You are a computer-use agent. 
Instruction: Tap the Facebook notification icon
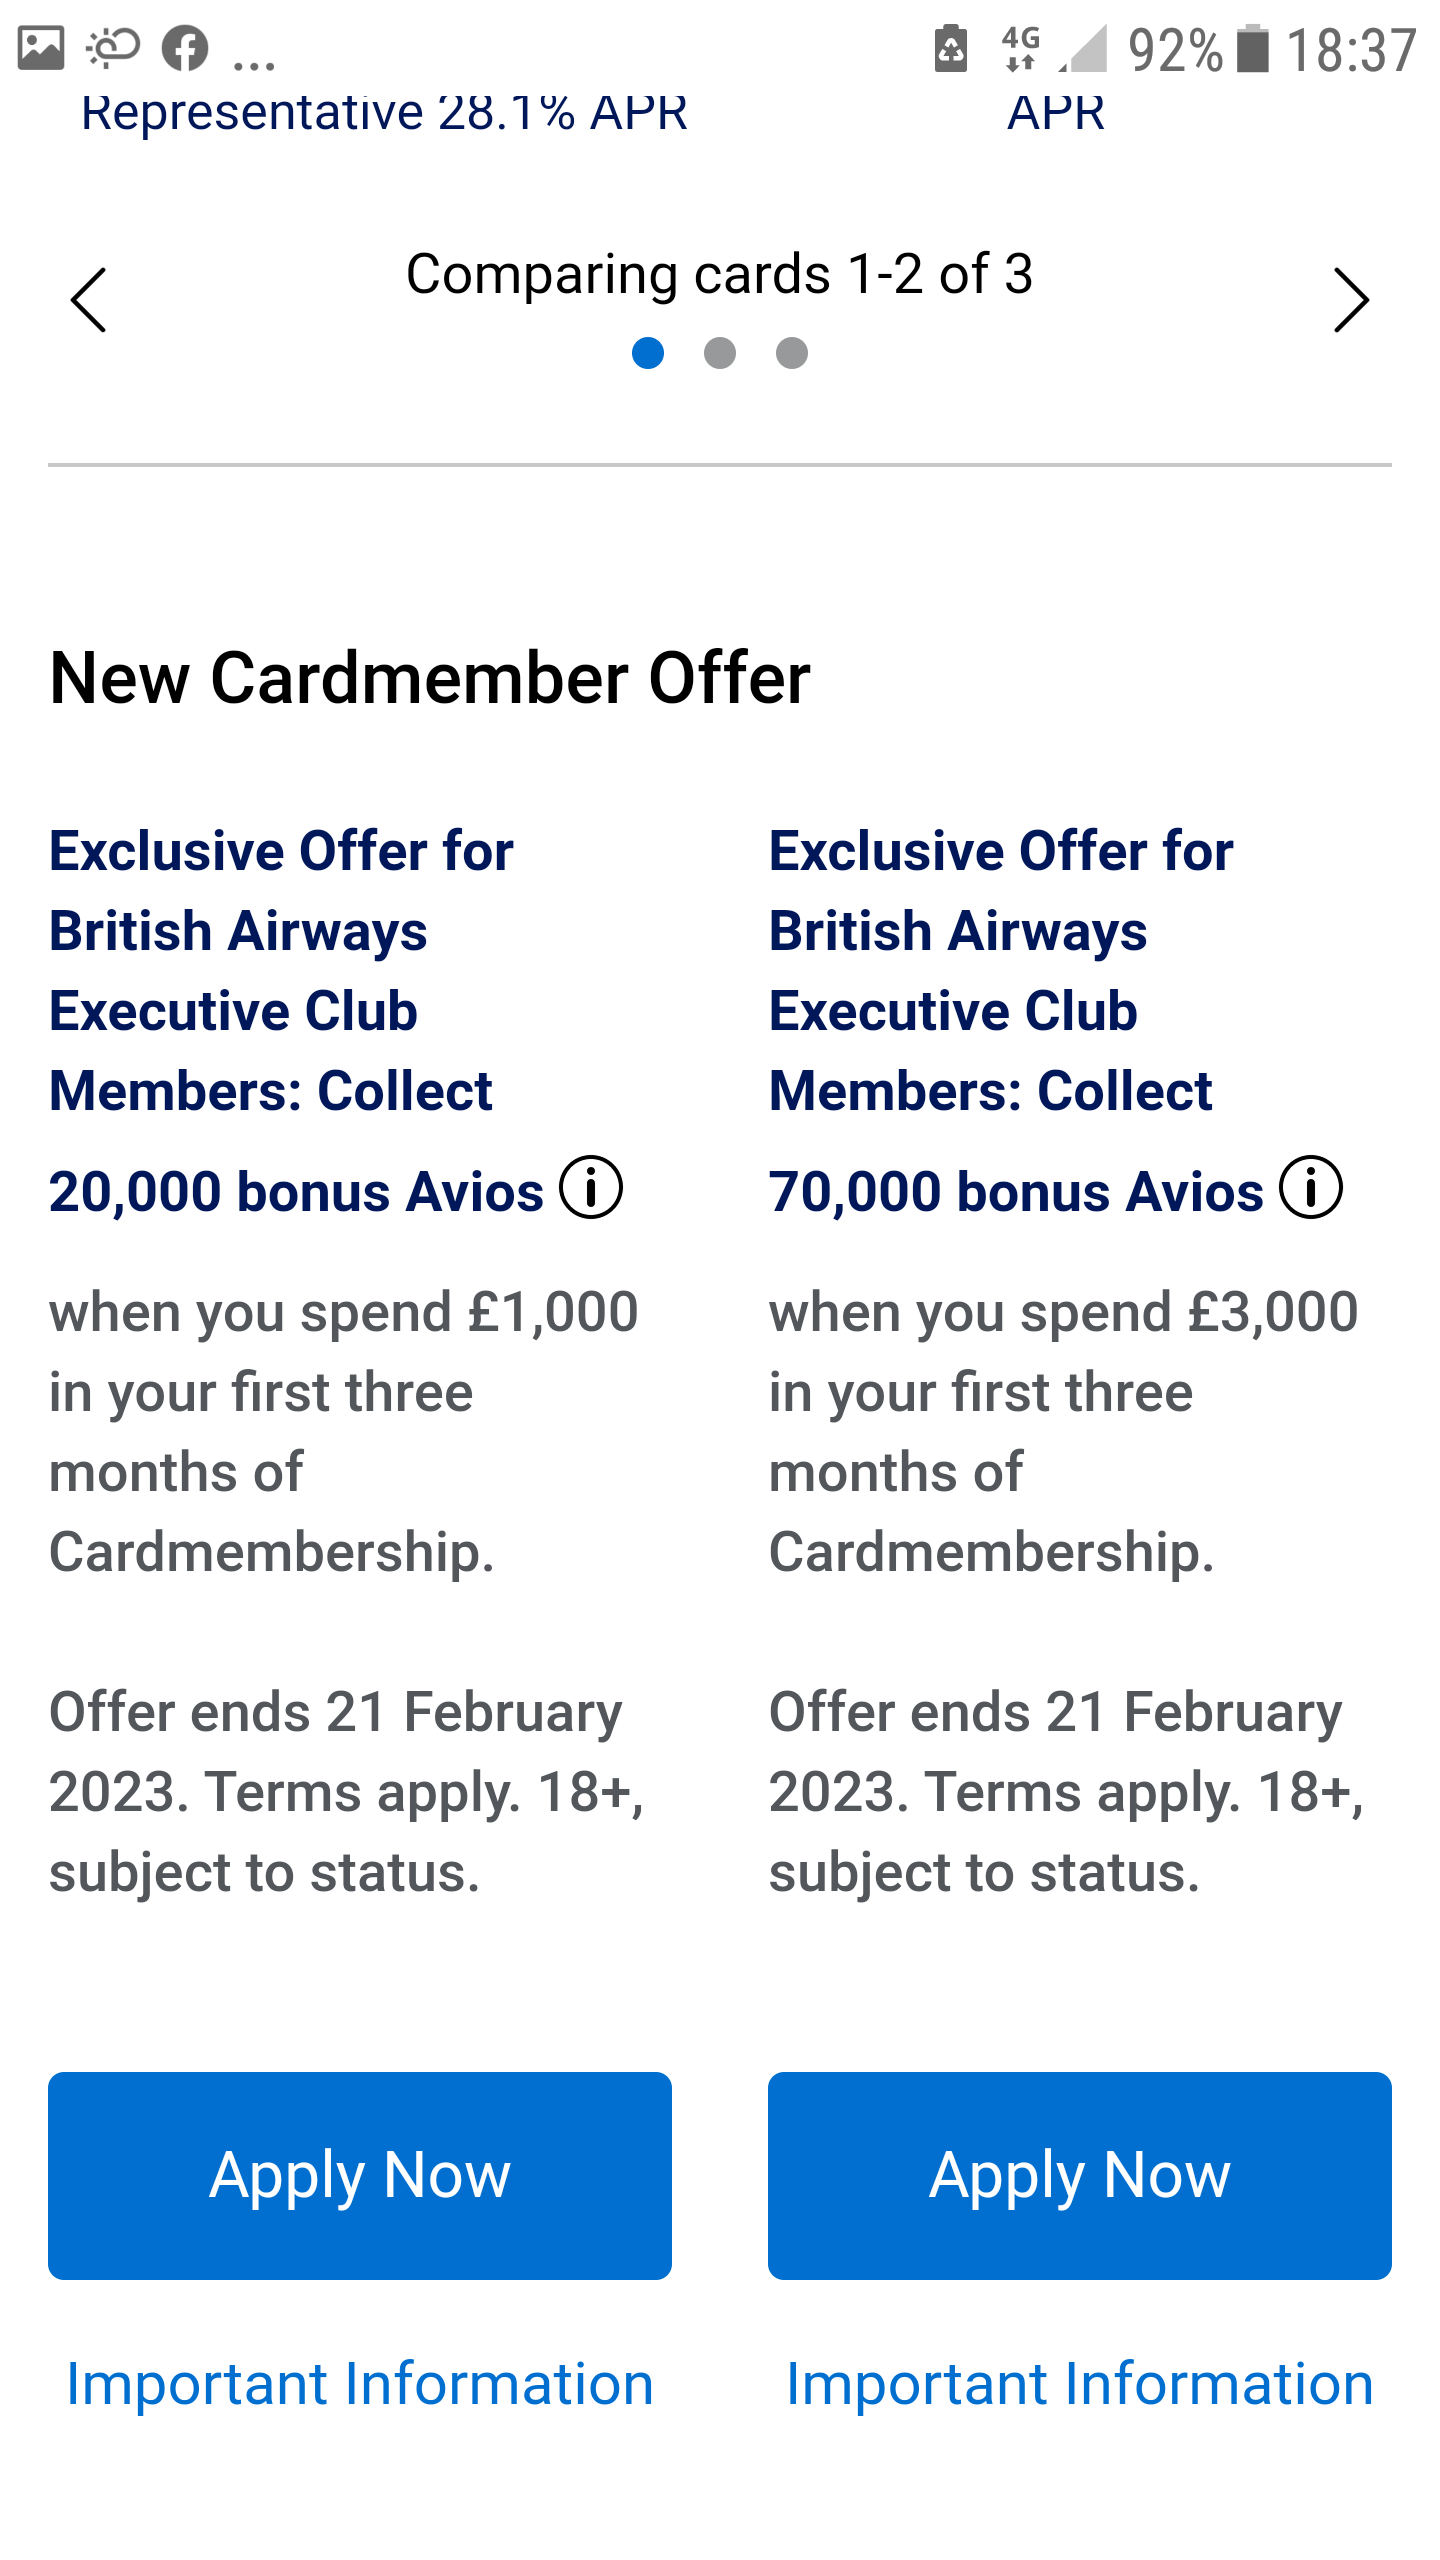185,48
